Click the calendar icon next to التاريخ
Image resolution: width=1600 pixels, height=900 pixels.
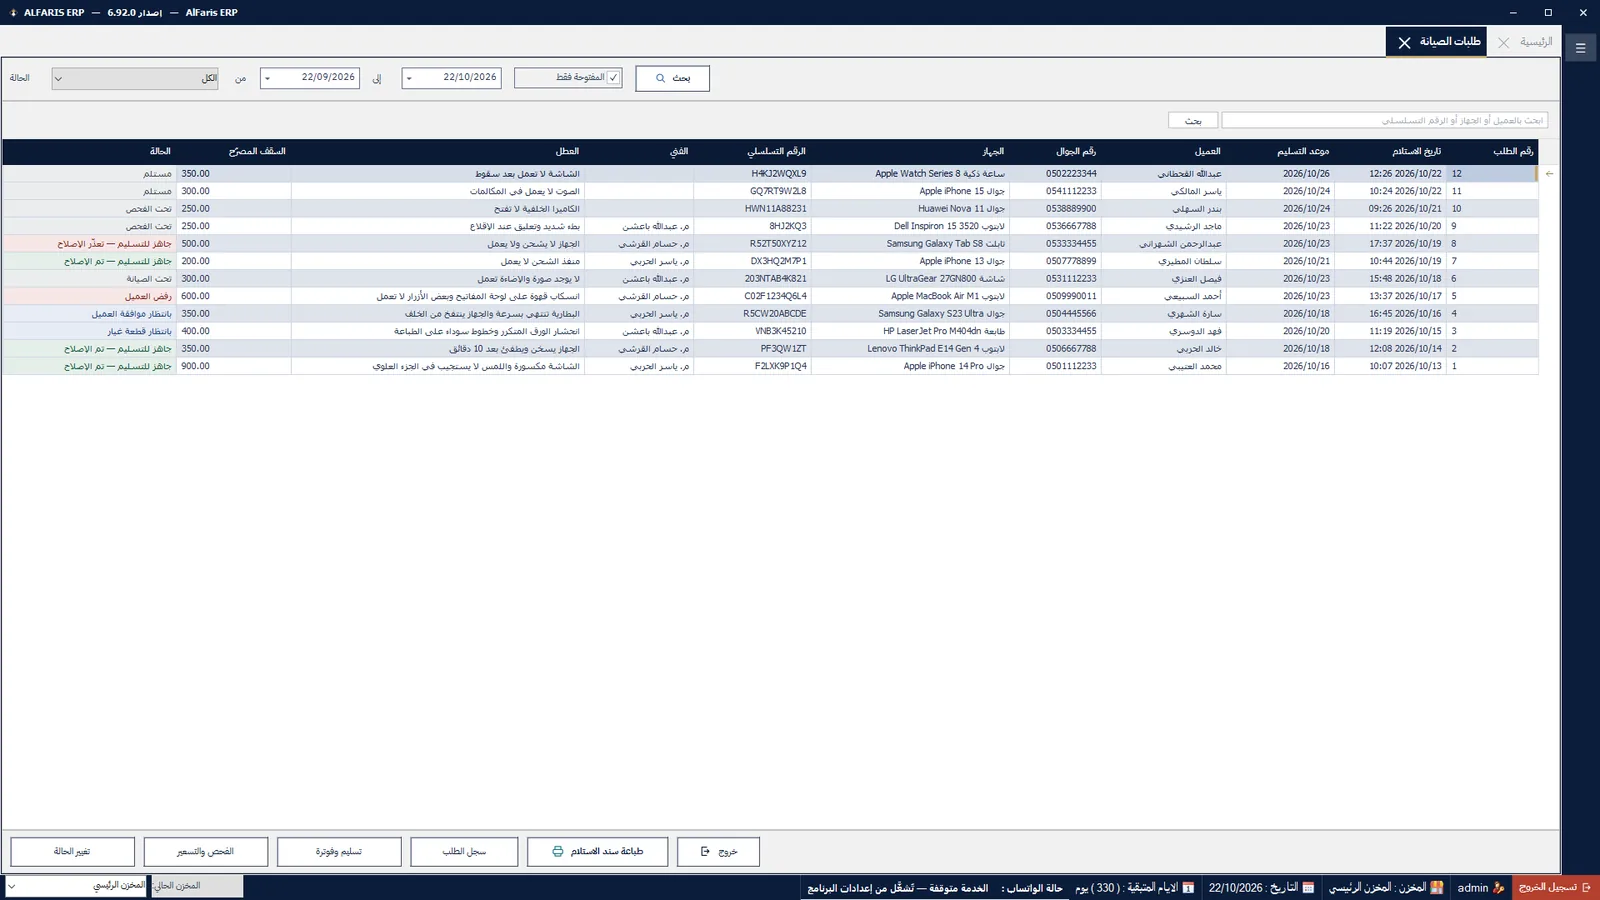pos(1308,887)
